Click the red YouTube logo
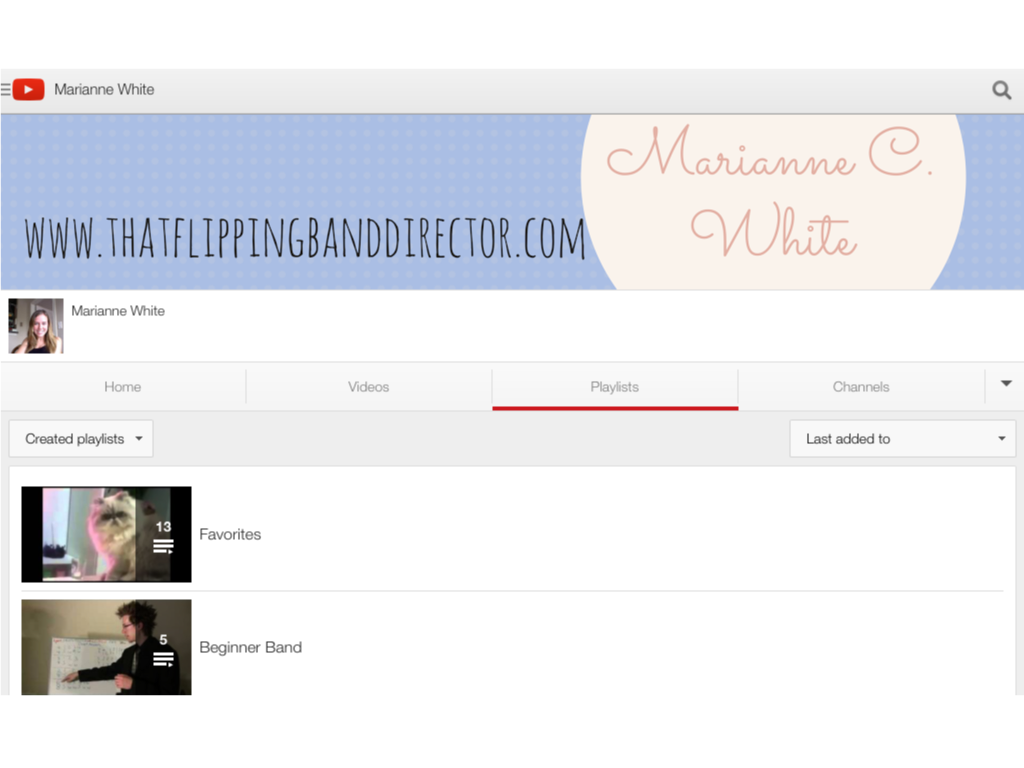Image resolution: width=1024 pixels, height=768 pixels. tap(29, 89)
